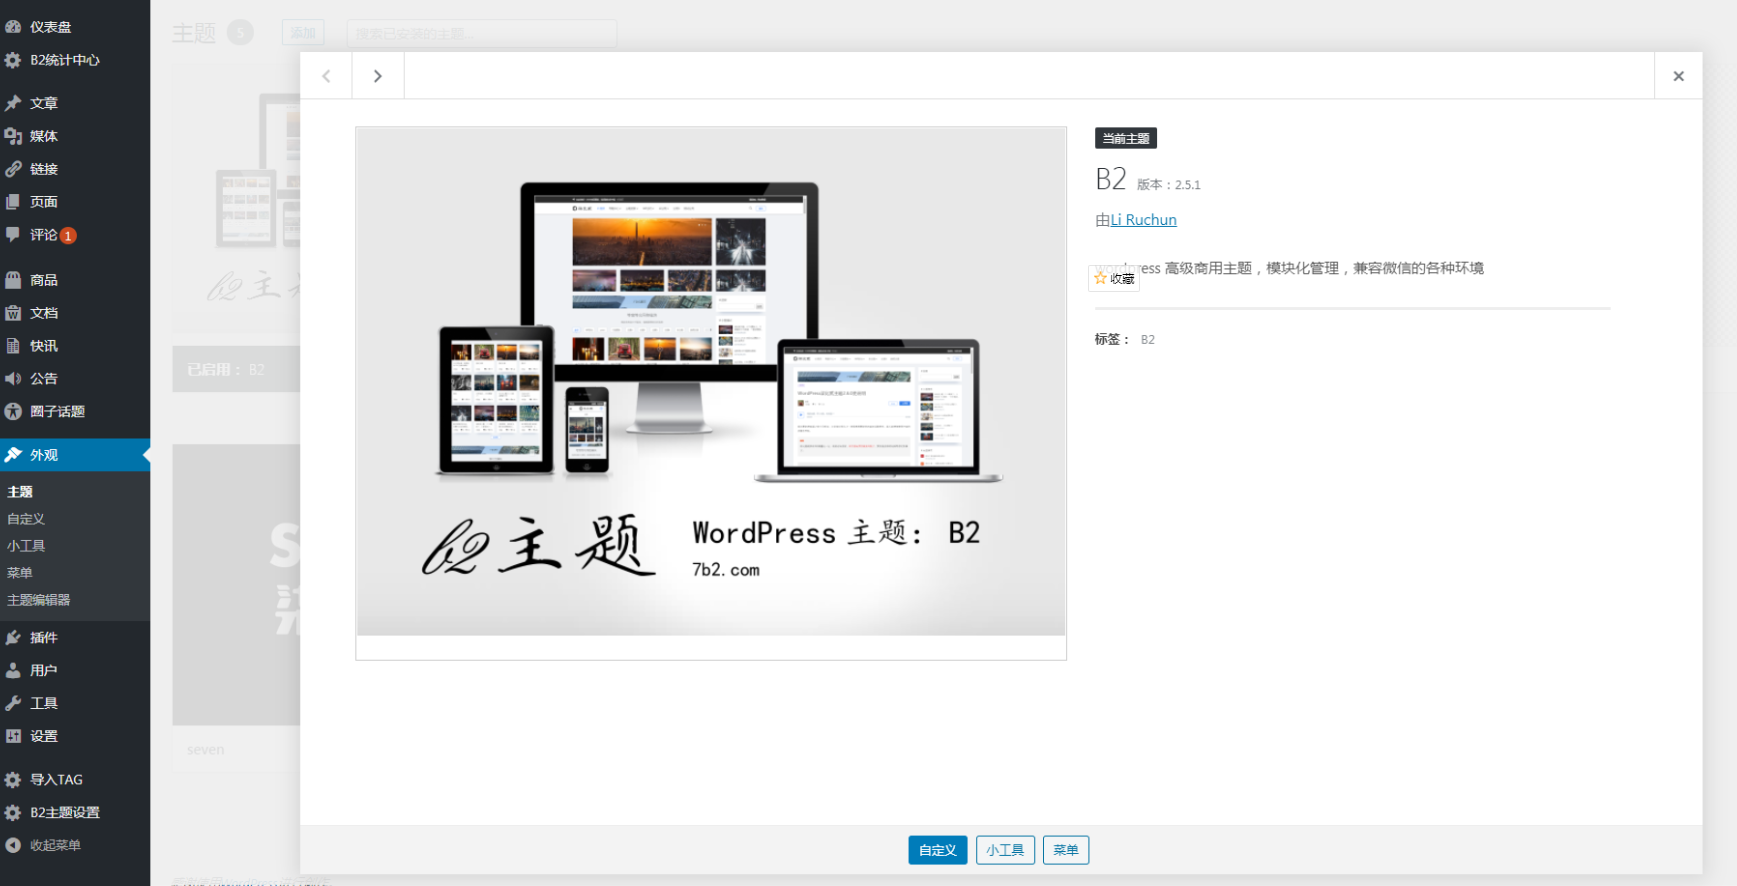Open 工具 wrench icon
The width and height of the screenshot is (1737, 886).
click(13, 703)
